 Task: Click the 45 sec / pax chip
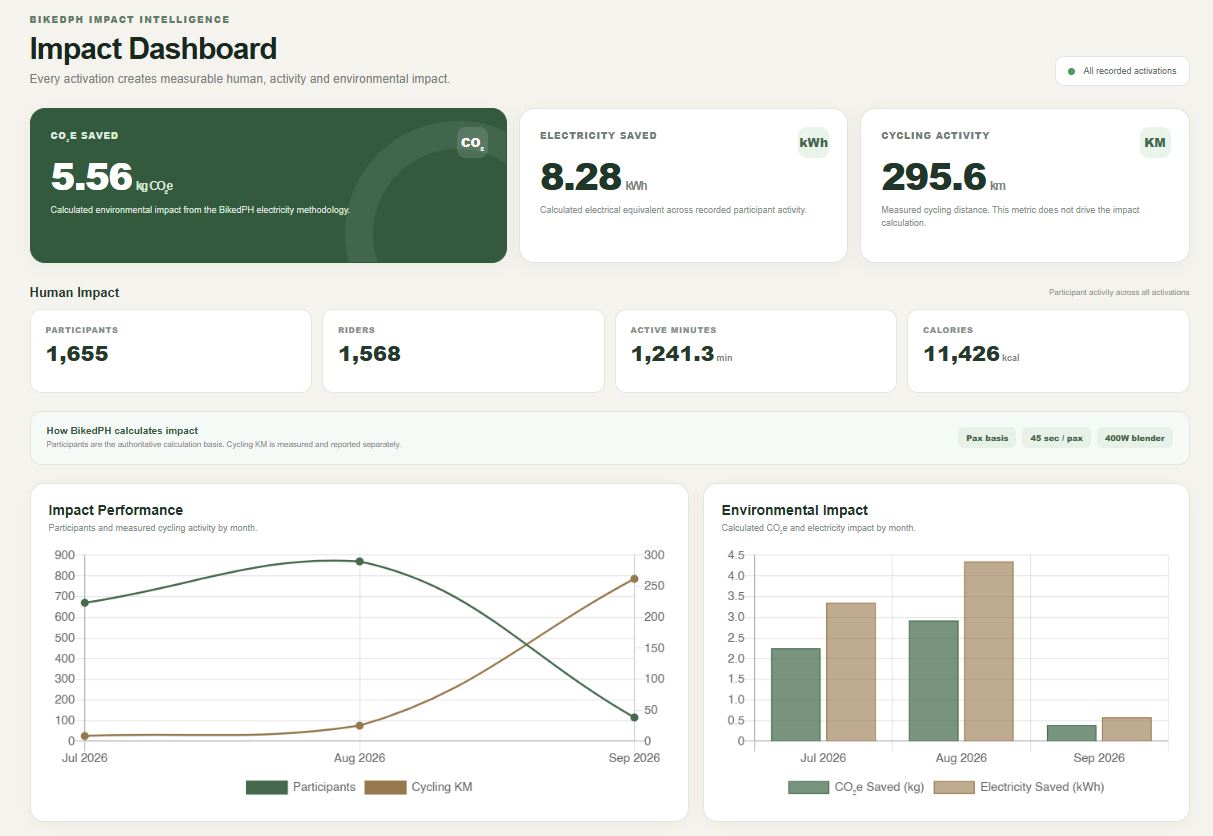(1056, 438)
